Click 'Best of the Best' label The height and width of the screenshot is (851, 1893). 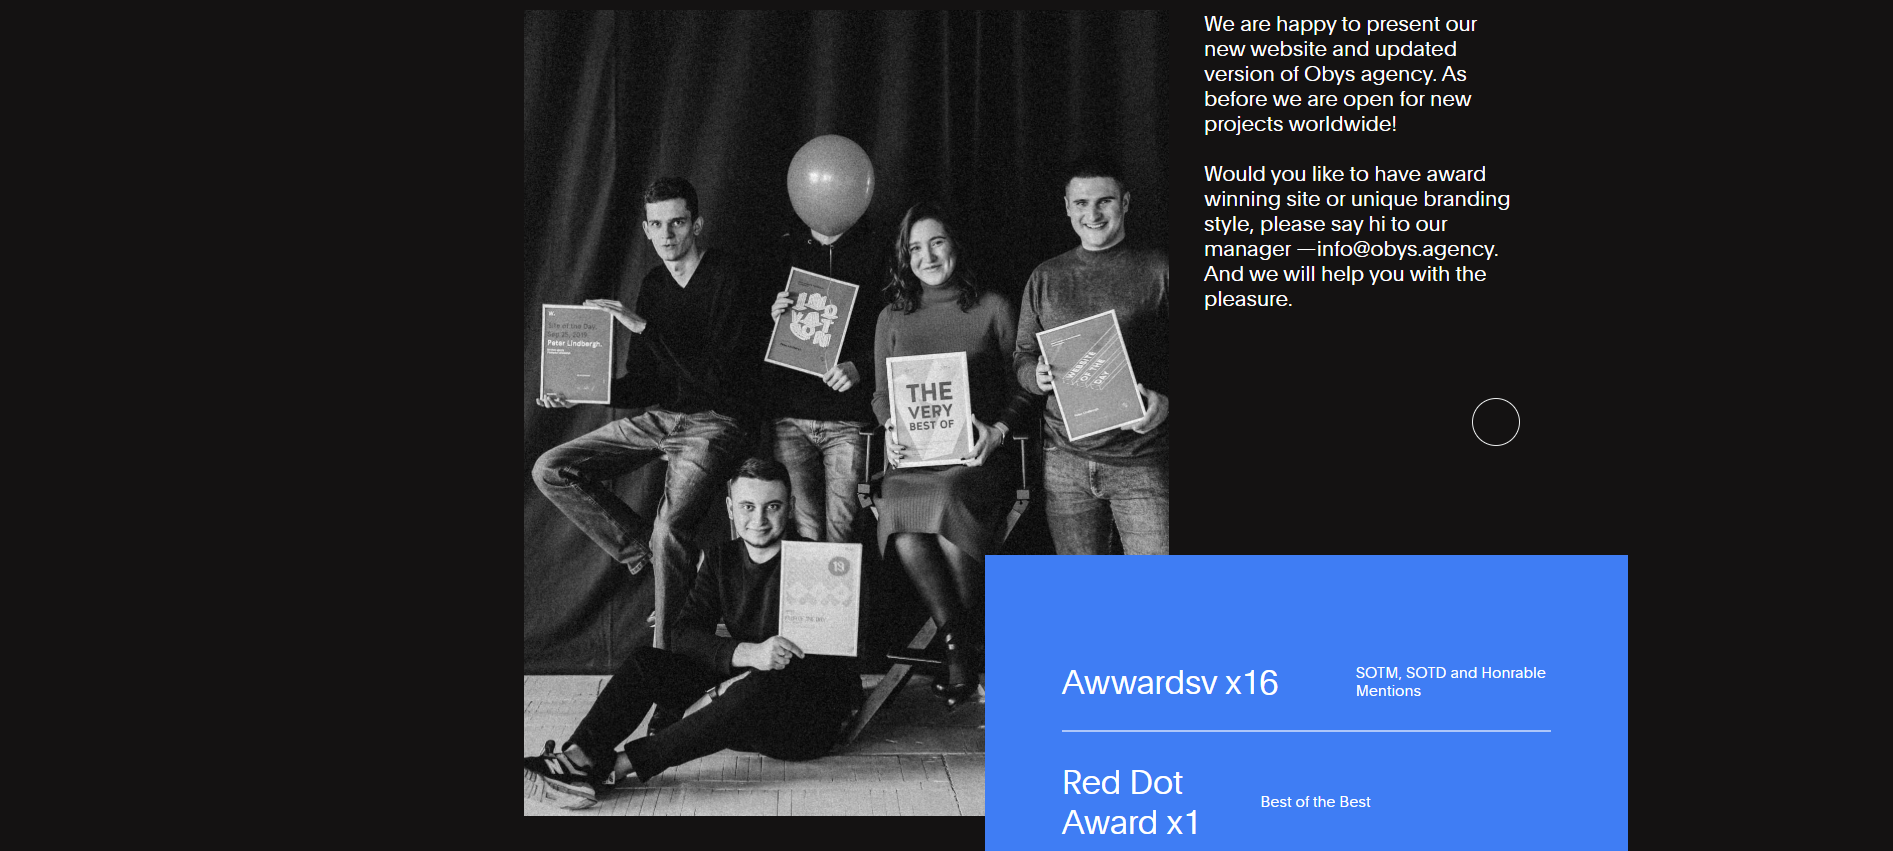[x=1315, y=802]
